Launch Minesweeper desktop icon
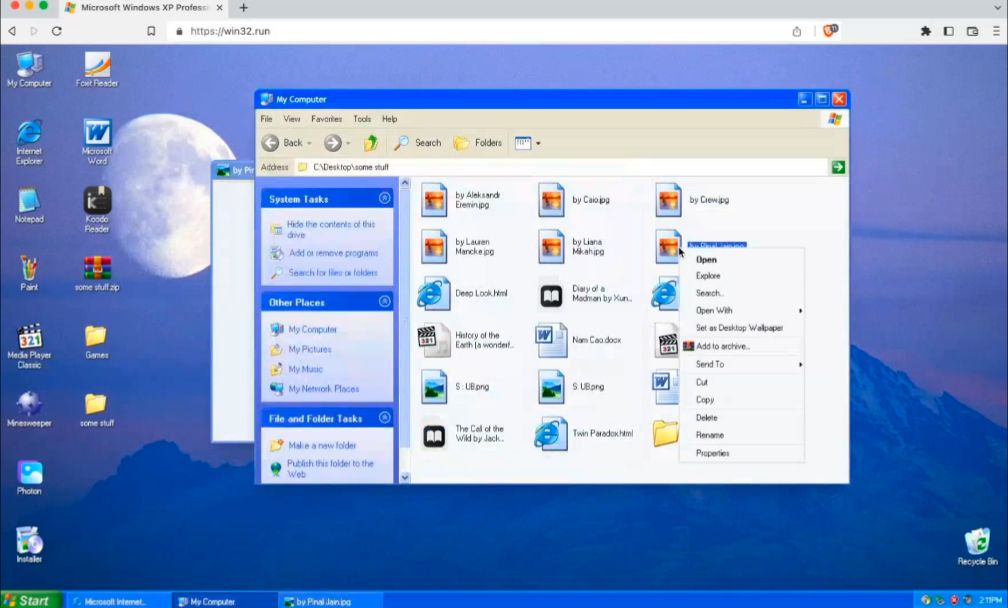 29,409
